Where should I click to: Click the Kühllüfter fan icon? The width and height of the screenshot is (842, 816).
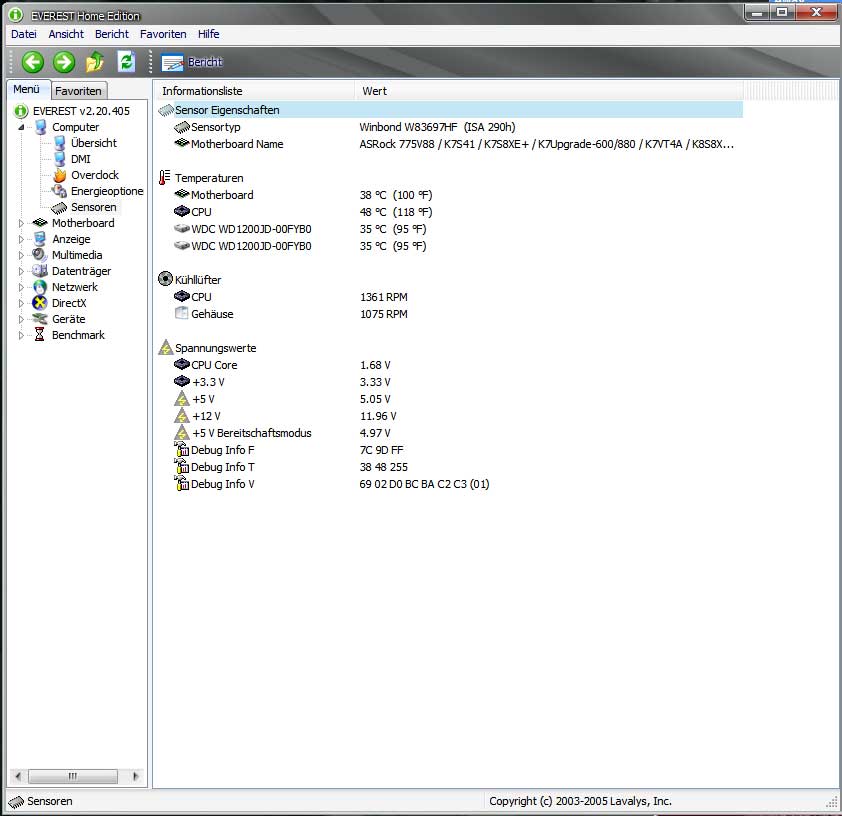point(165,279)
